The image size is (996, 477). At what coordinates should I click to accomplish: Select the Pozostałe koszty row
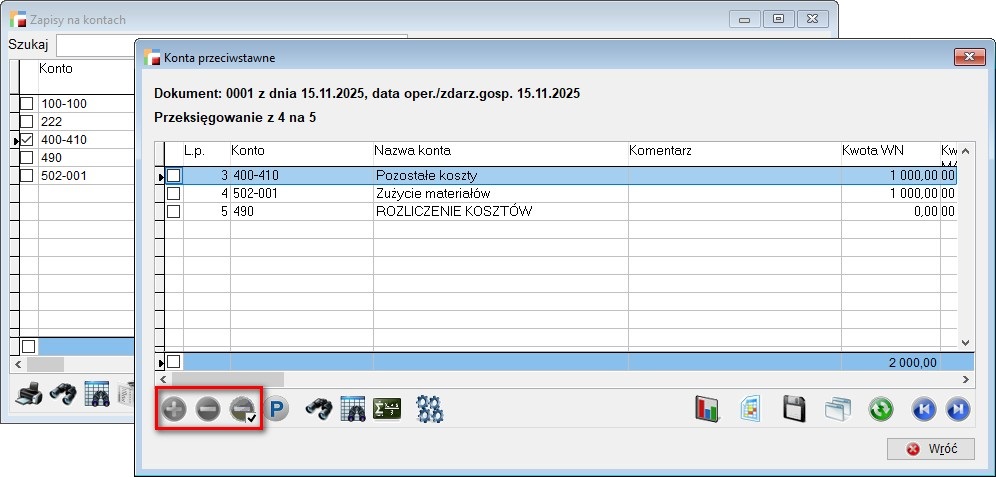500,176
